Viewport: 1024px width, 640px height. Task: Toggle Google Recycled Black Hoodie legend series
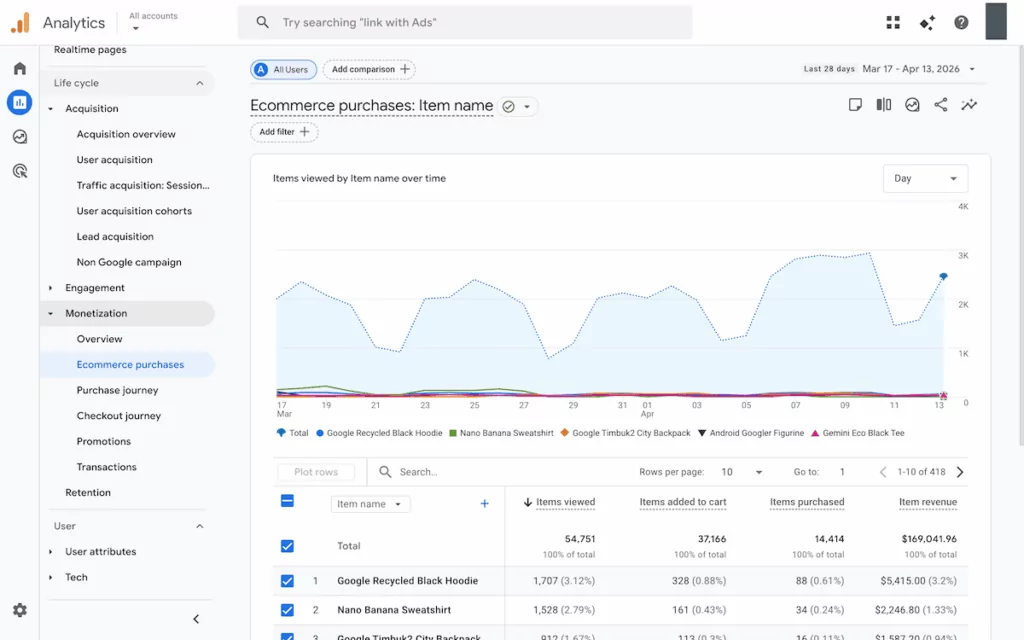(x=379, y=433)
